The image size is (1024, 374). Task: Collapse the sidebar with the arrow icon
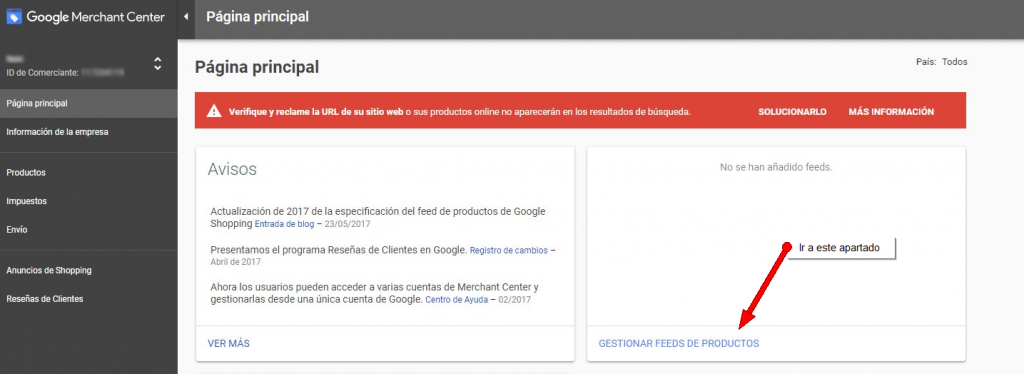186,17
